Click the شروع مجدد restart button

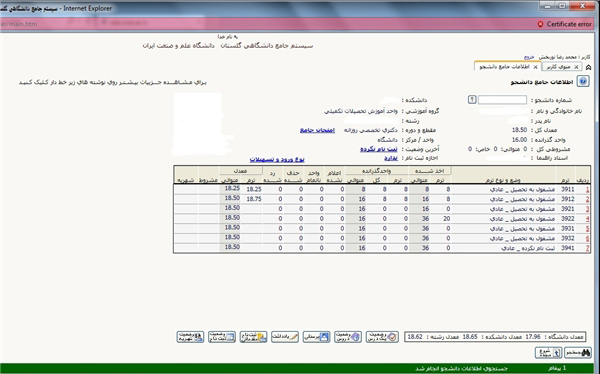tap(548, 353)
